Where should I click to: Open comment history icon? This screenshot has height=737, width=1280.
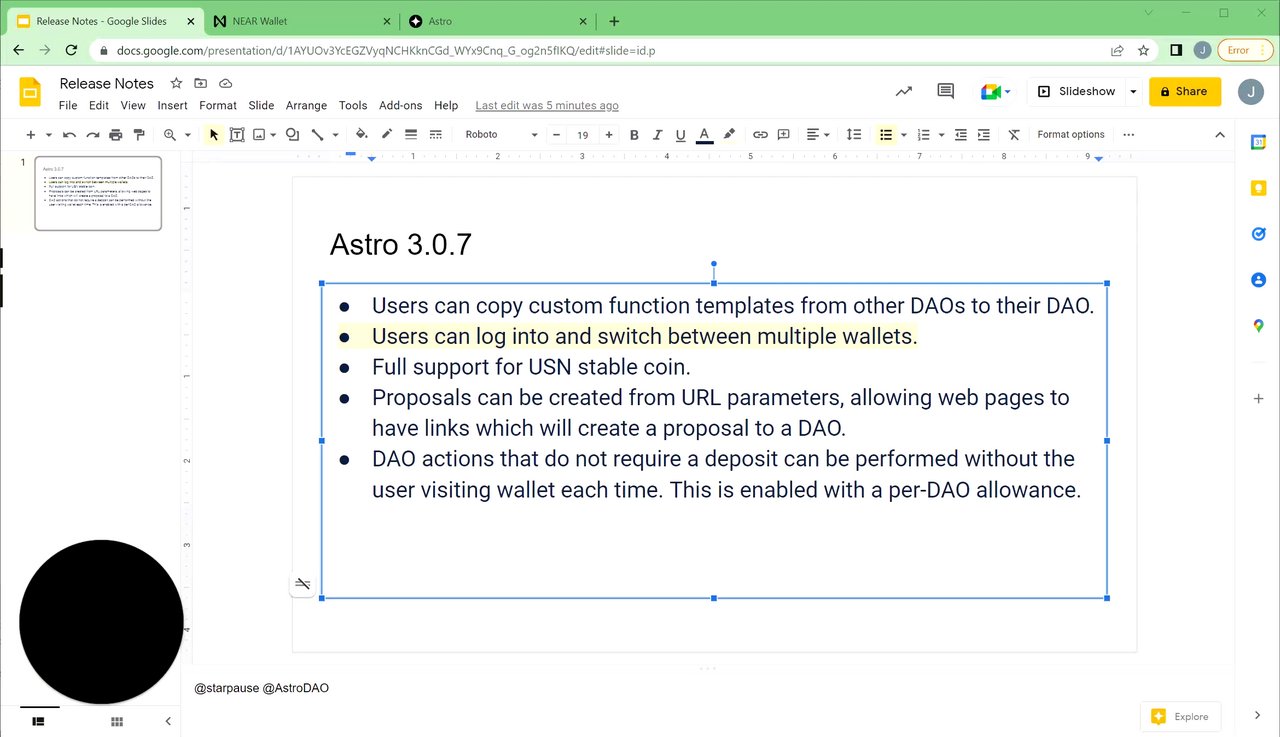(x=945, y=91)
